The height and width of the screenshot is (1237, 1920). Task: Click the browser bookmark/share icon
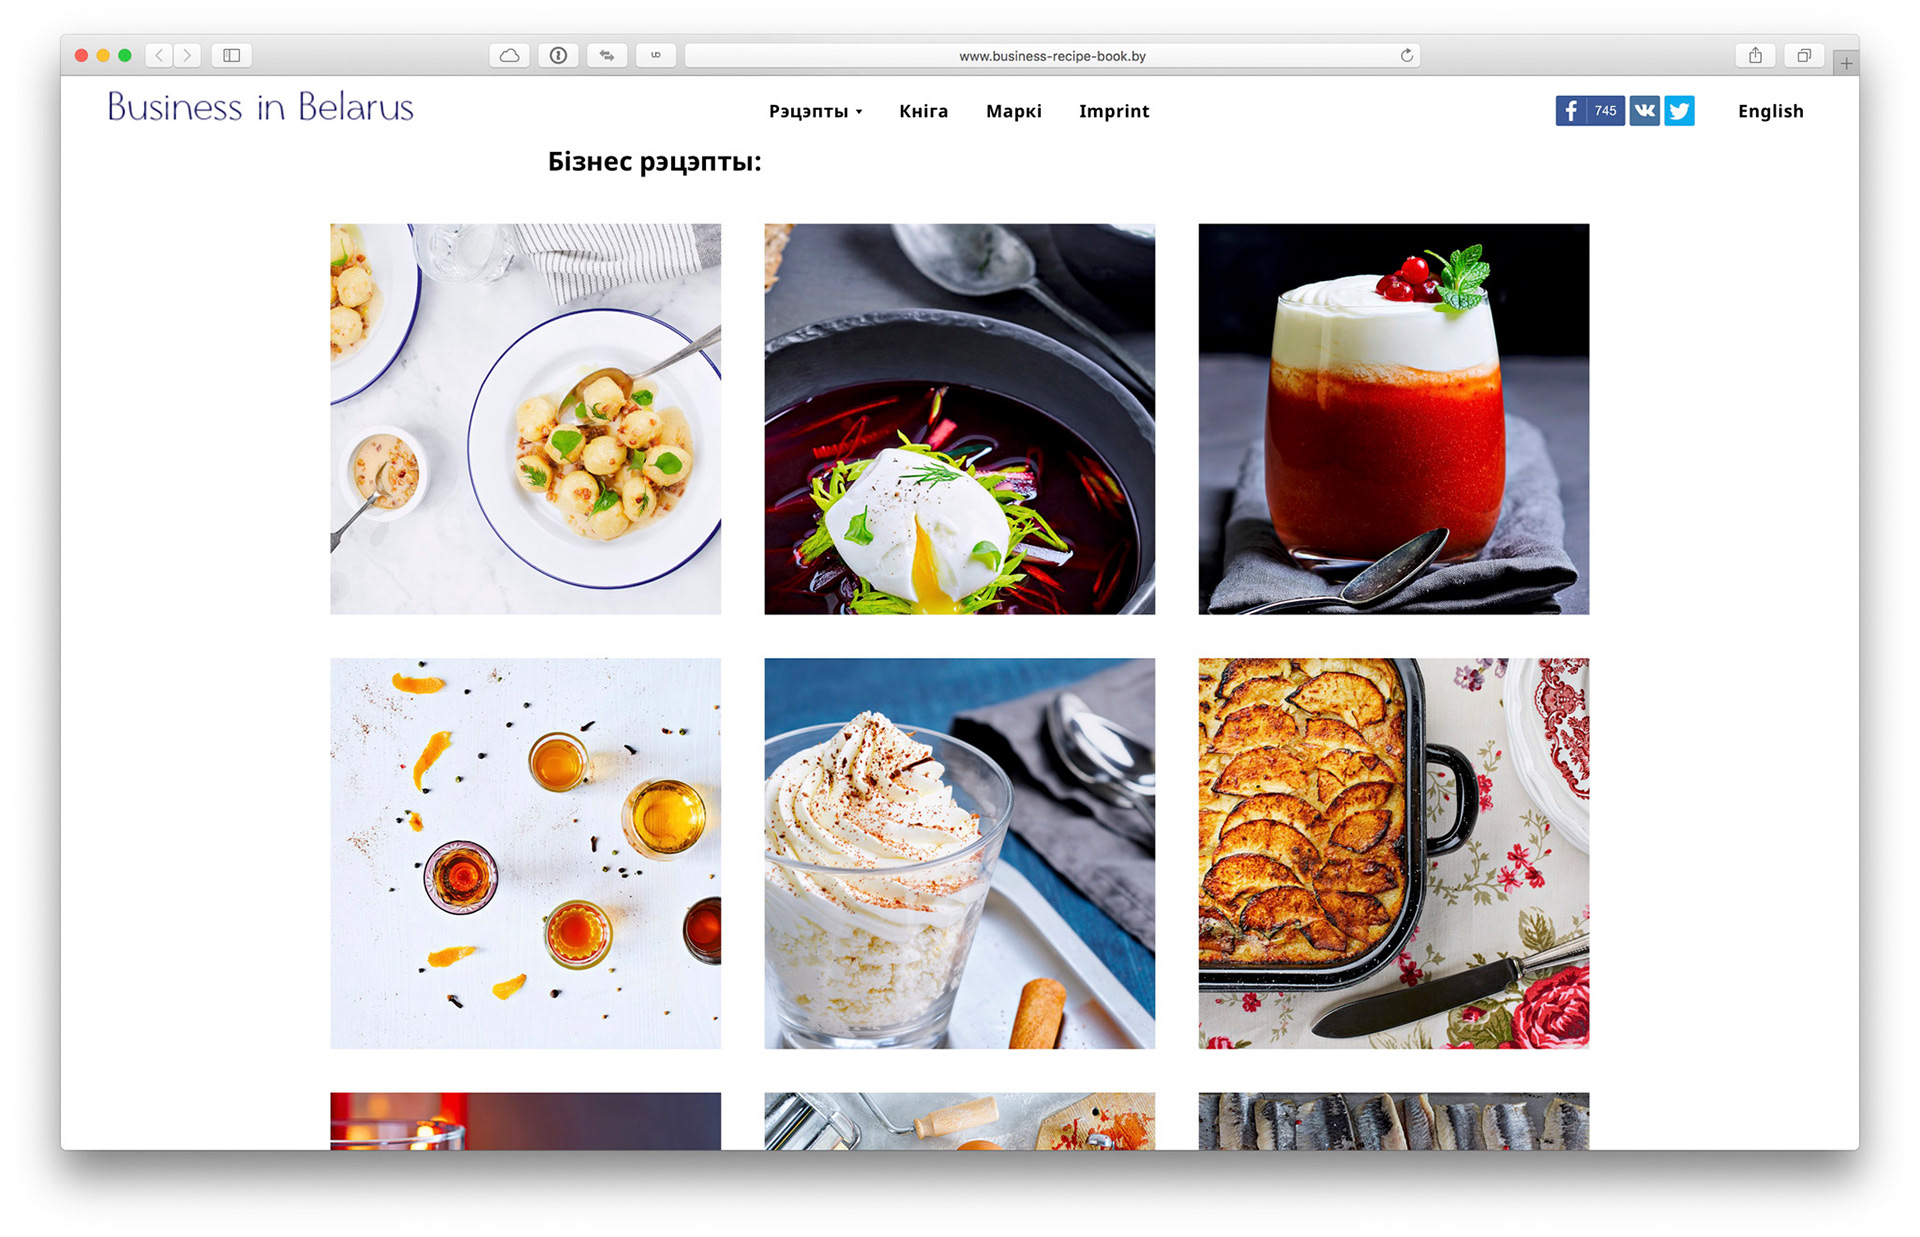tap(1753, 56)
